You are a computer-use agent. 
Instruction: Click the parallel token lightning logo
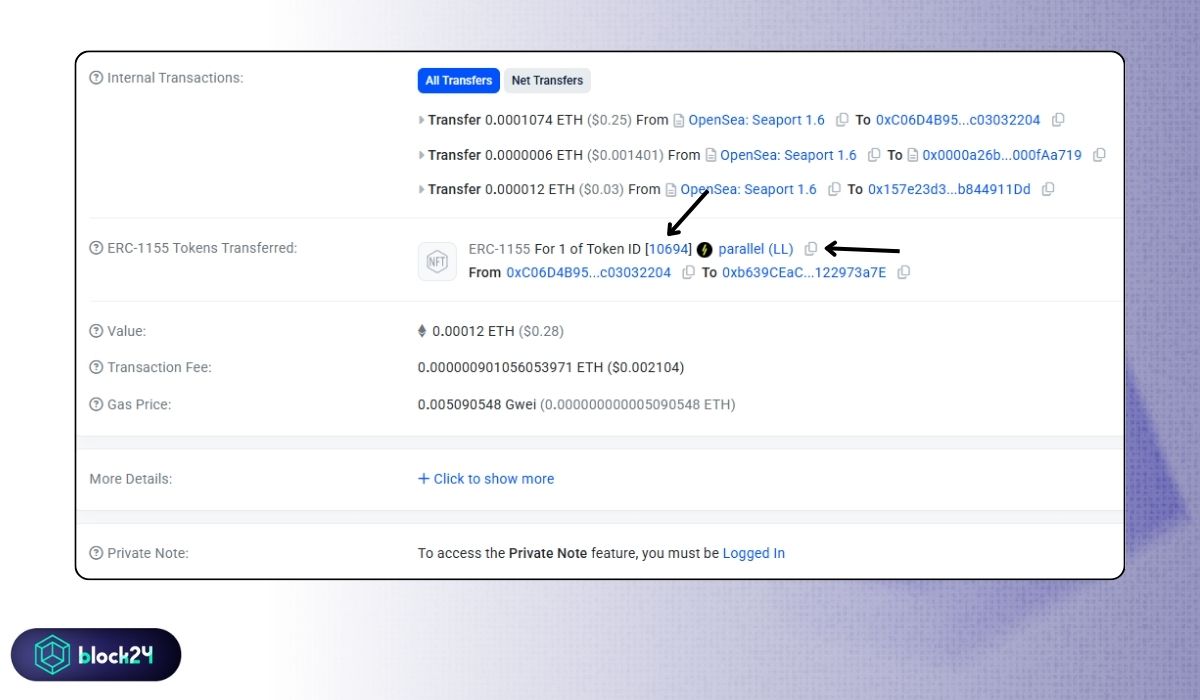tap(705, 249)
